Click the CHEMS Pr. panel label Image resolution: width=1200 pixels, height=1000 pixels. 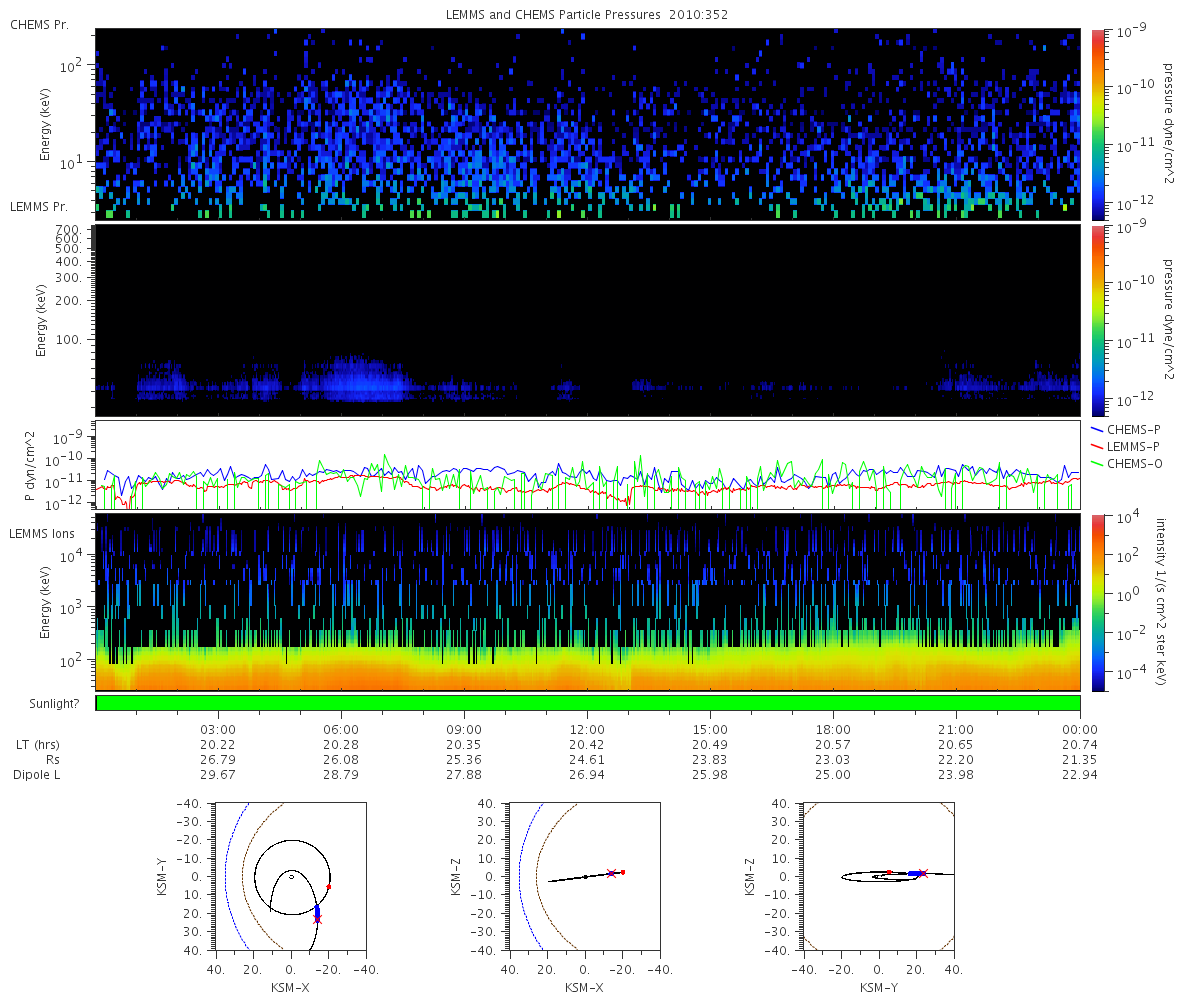click(x=40, y=25)
